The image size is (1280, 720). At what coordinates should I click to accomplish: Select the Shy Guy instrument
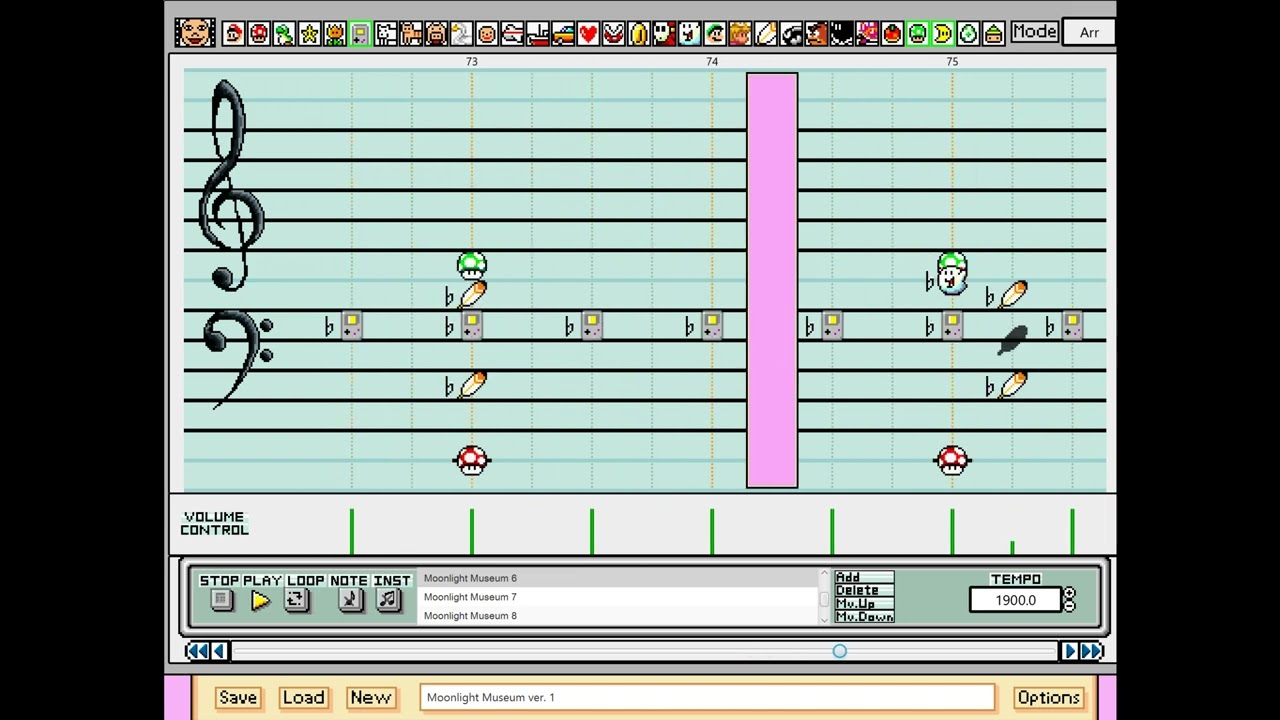point(664,34)
